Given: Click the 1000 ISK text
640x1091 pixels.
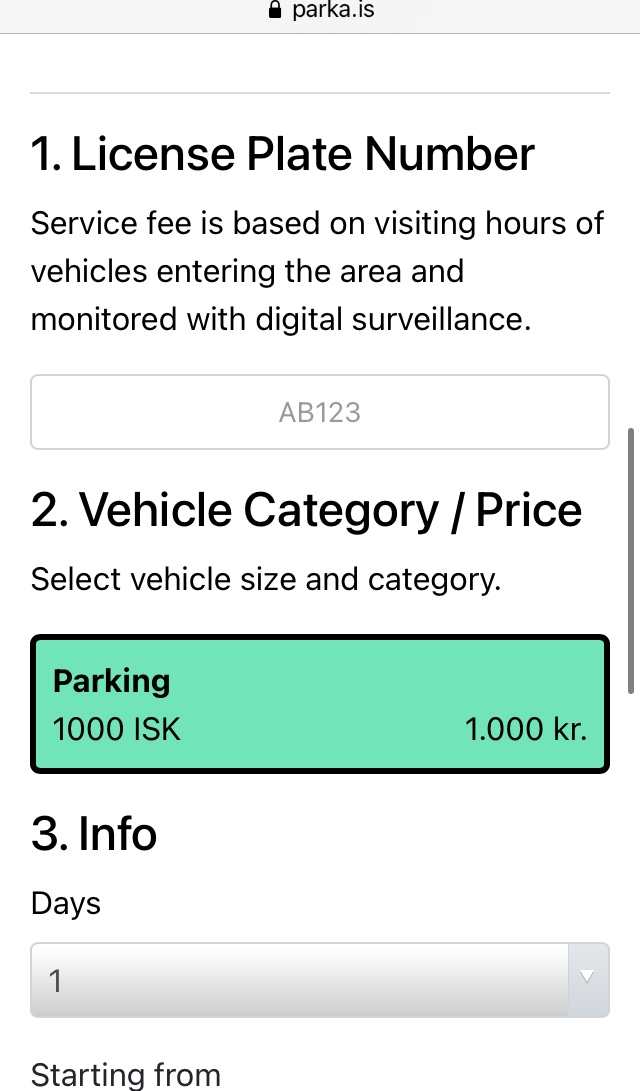Looking at the screenshot, I should [117, 729].
